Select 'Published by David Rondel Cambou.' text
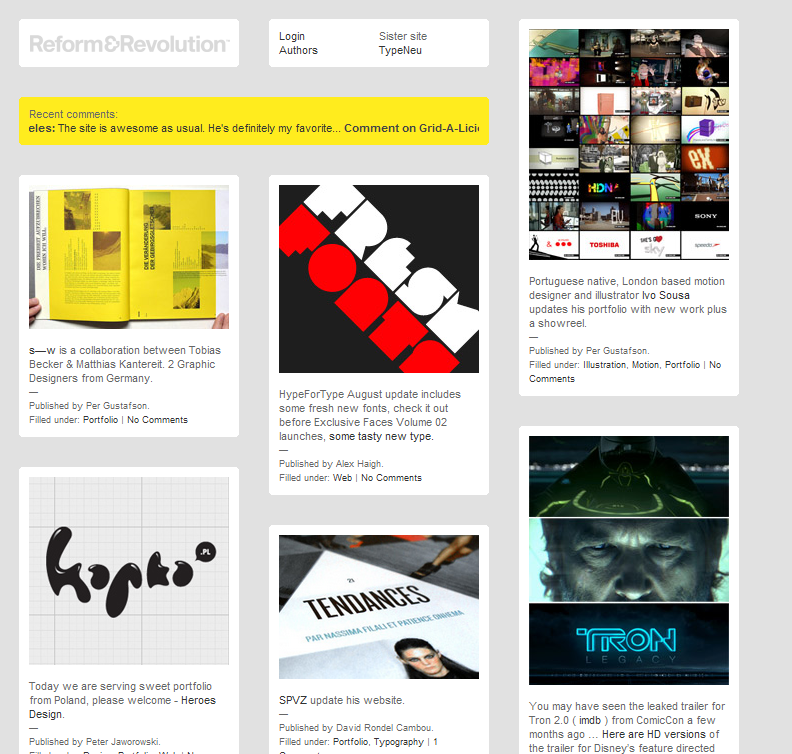The image size is (792, 754). 356,728
